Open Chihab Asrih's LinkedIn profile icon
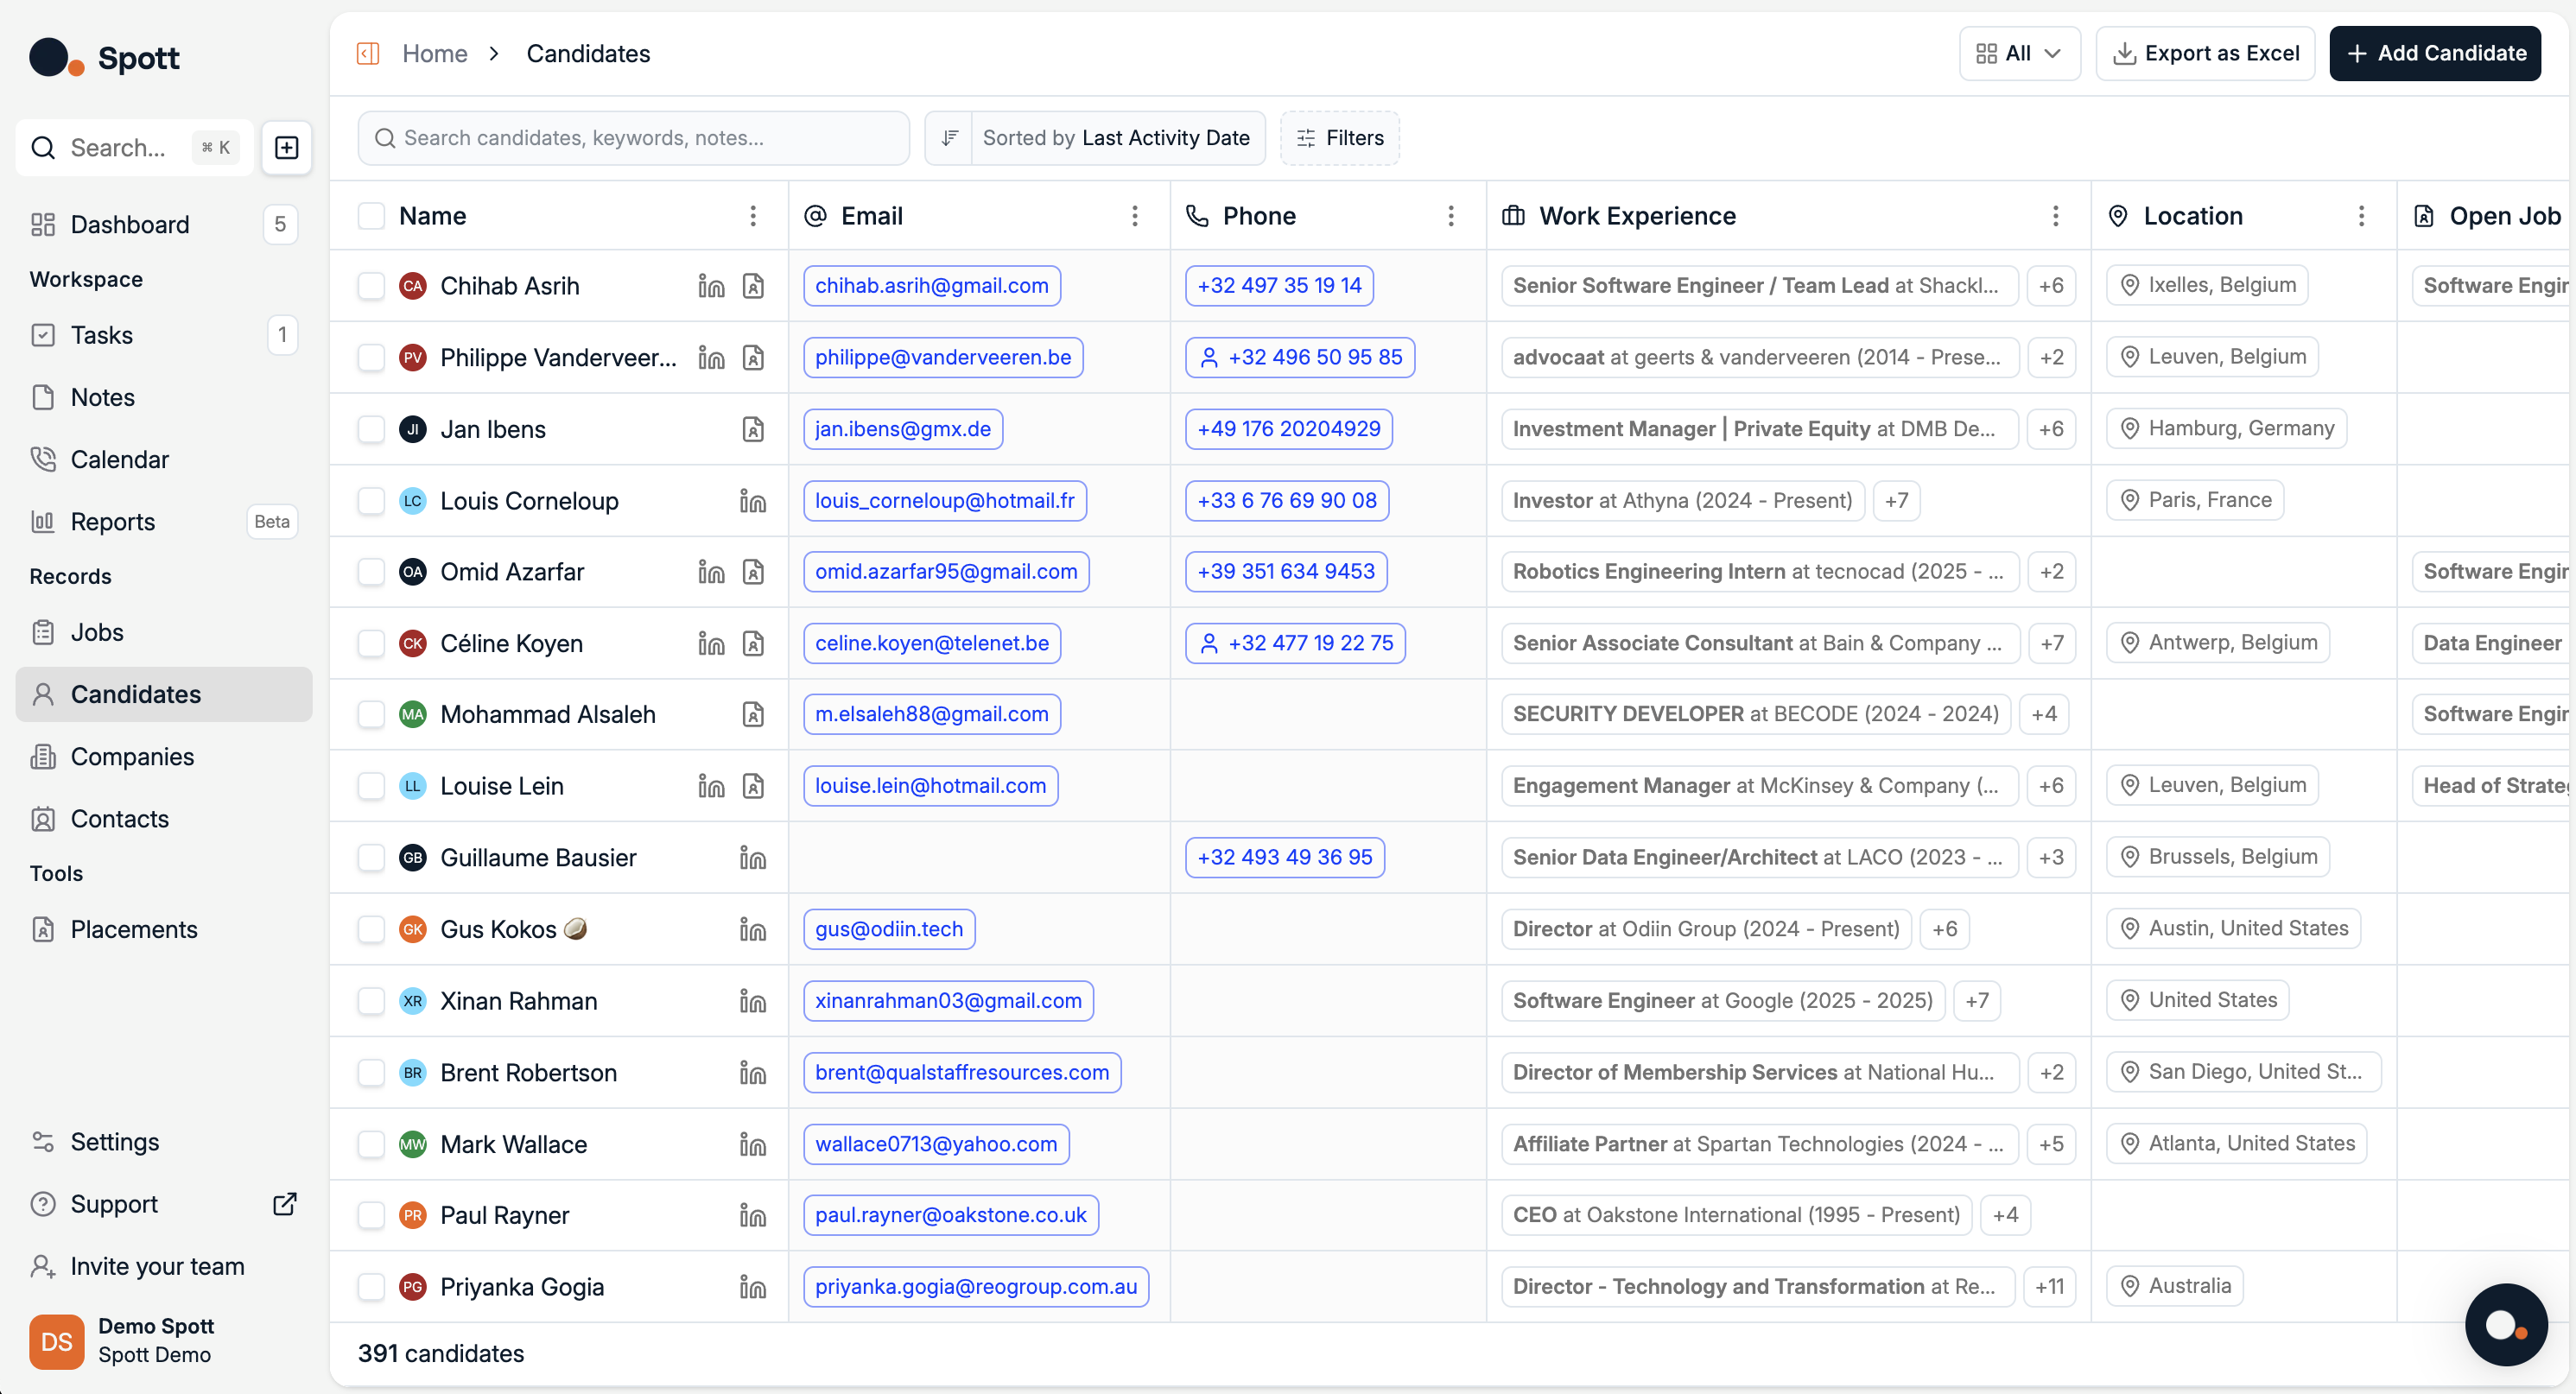The width and height of the screenshot is (2576, 1394). (x=711, y=286)
